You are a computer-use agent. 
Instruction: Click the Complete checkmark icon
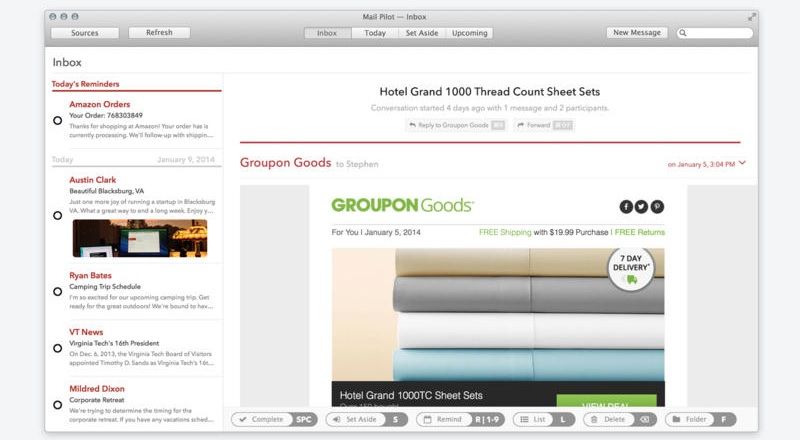tap(243, 420)
